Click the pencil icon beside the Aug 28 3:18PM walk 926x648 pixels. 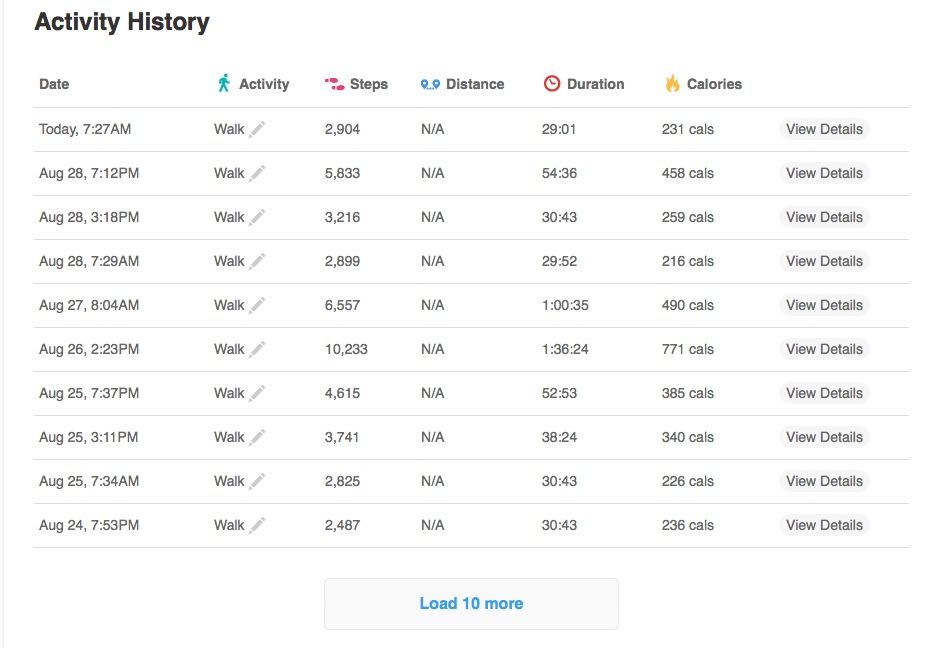point(257,217)
